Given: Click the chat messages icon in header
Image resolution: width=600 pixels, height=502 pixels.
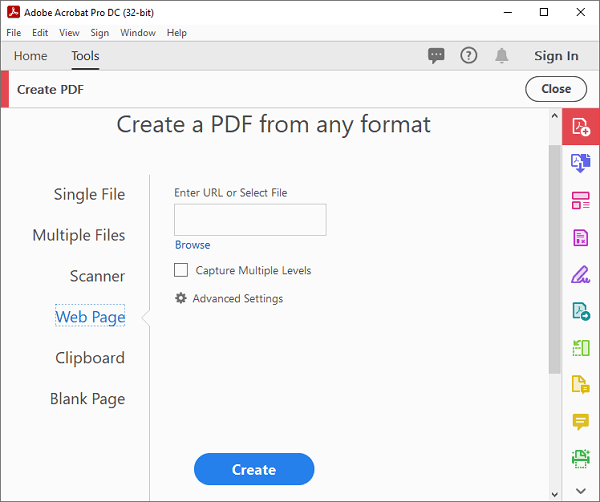Looking at the screenshot, I should pos(436,56).
